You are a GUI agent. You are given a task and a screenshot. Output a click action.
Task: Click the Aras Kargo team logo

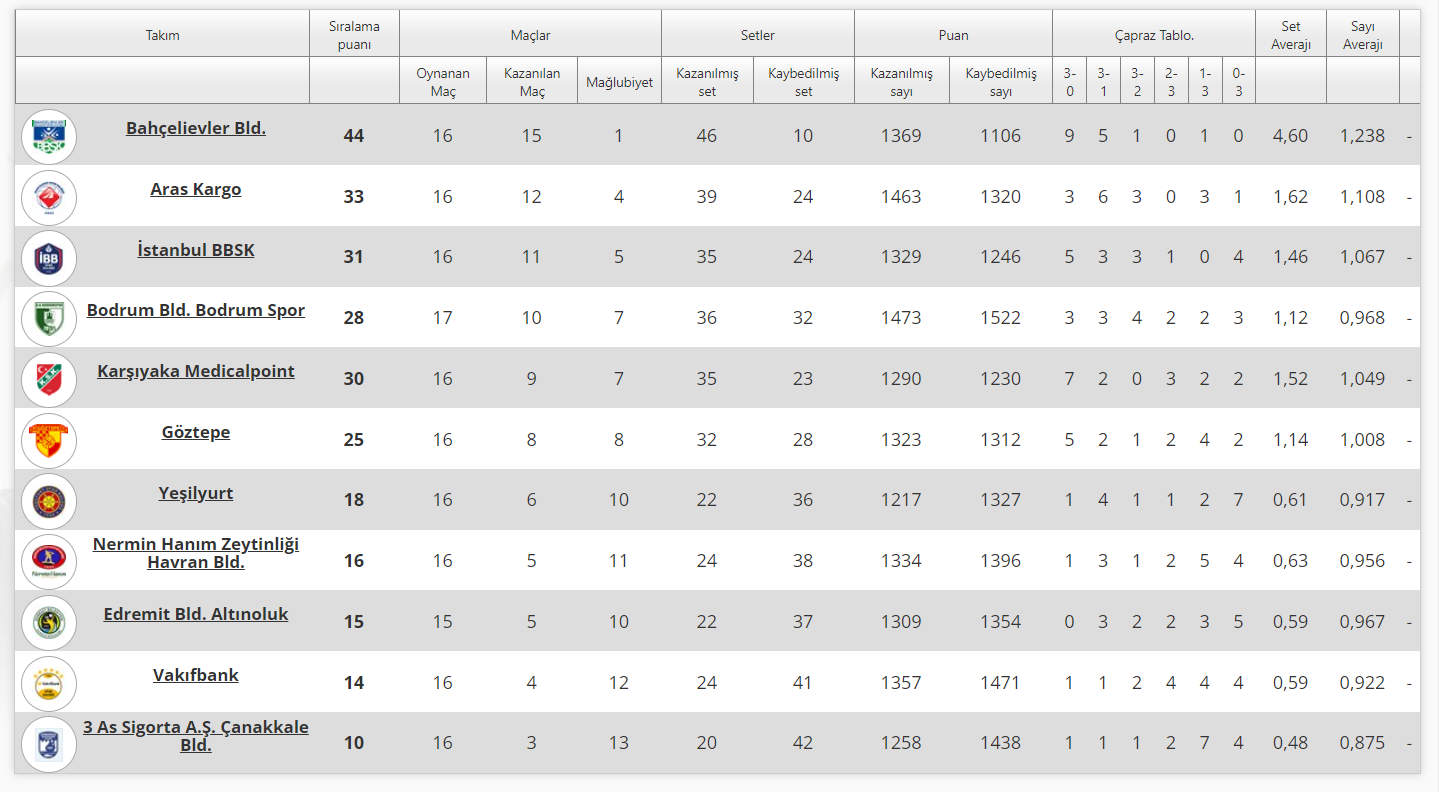(x=49, y=198)
